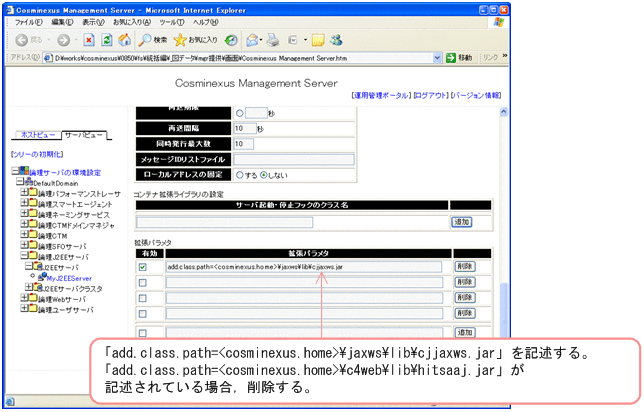
Task: Click the Print icon in toolbar
Action: pyautogui.click(x=278, y=40)
